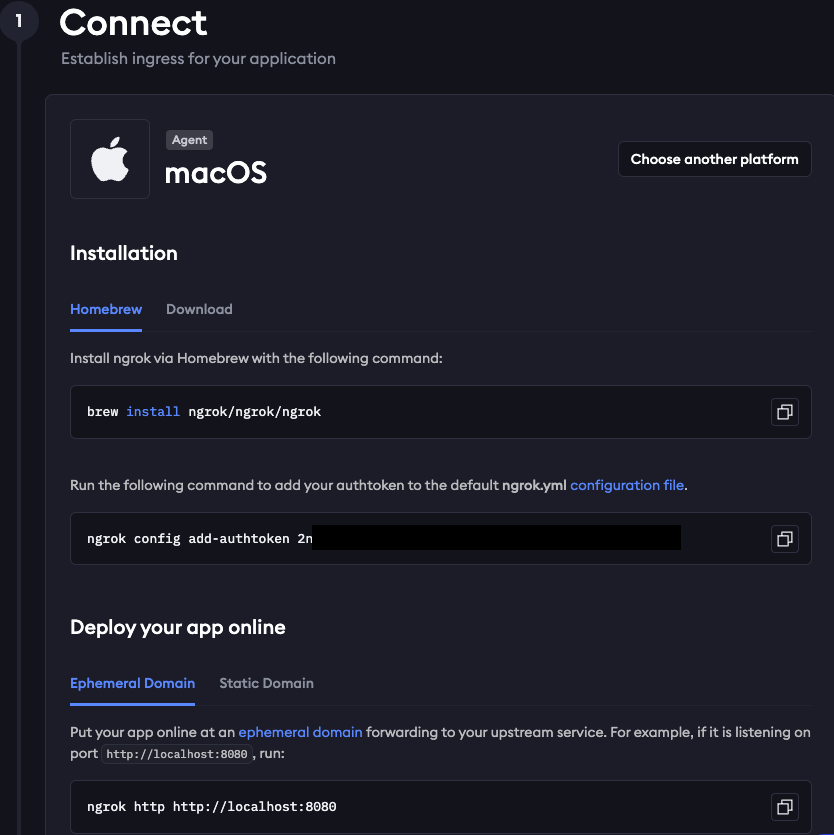834x835 pixels.
Task: Select the Static Domain tab
Action: click(266, 683)
